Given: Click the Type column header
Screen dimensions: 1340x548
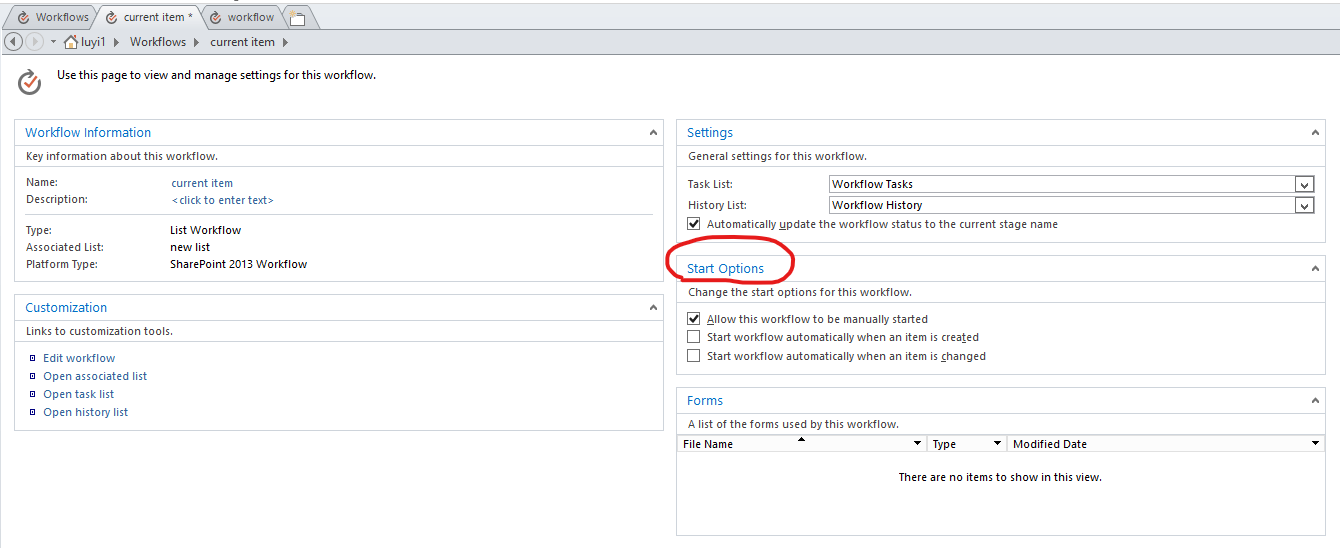Looking at the screenshot, I should click(966, 444).
